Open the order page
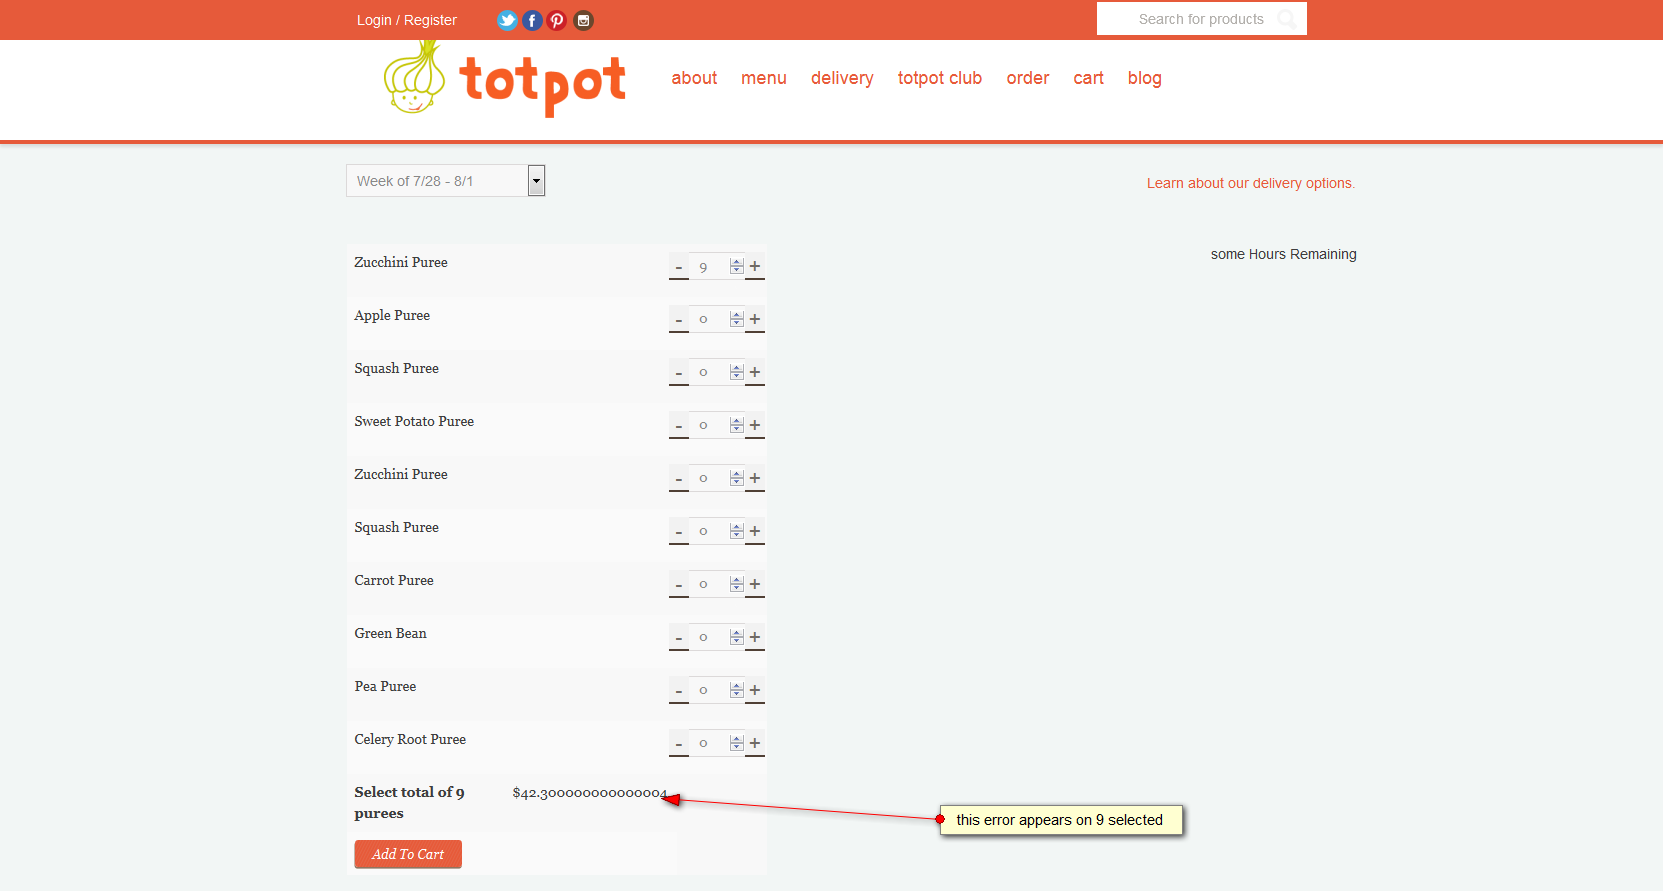The height and width of the screenshot is (891, 1663). tap(1028, 78)
